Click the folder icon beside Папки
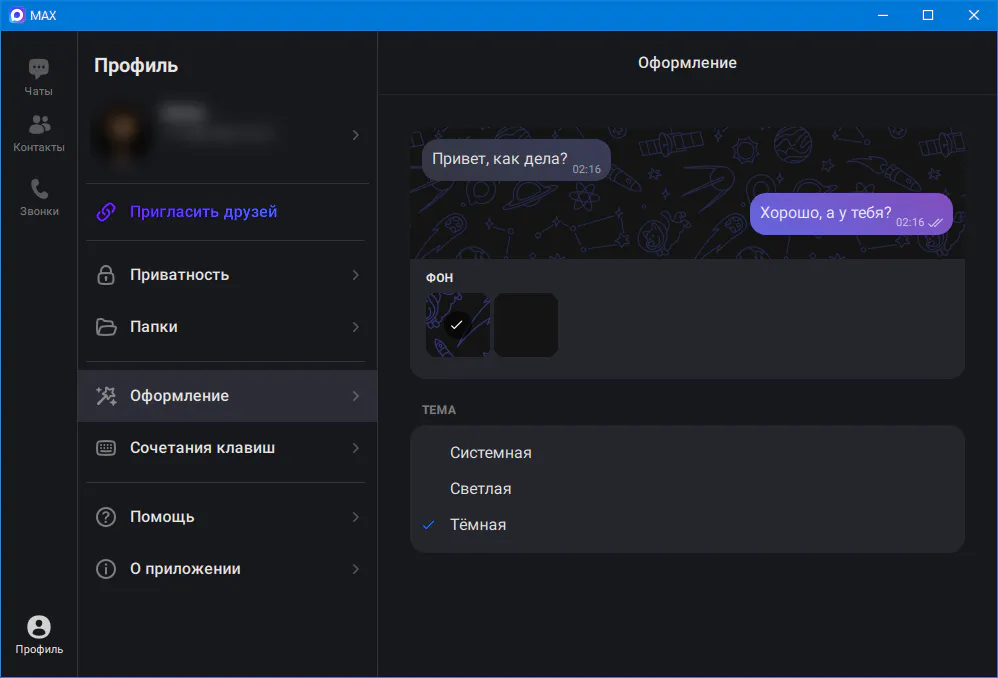 click(x=106, y=327)
